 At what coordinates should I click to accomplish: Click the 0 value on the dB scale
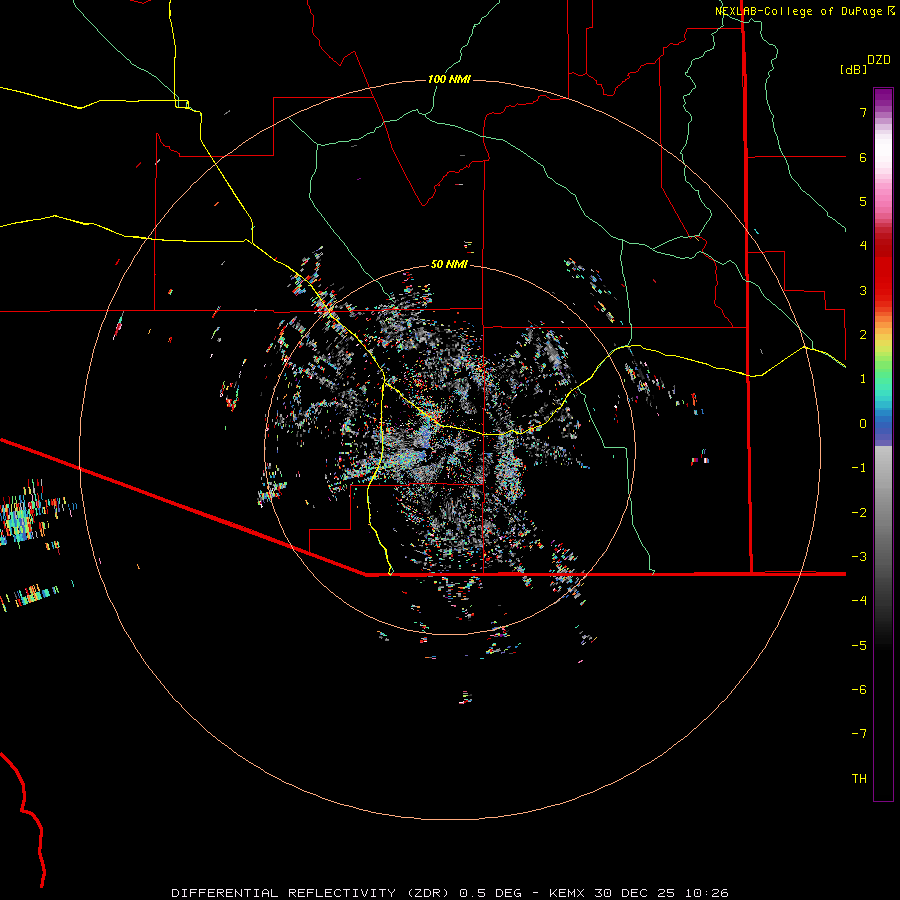tap(862, 423)
